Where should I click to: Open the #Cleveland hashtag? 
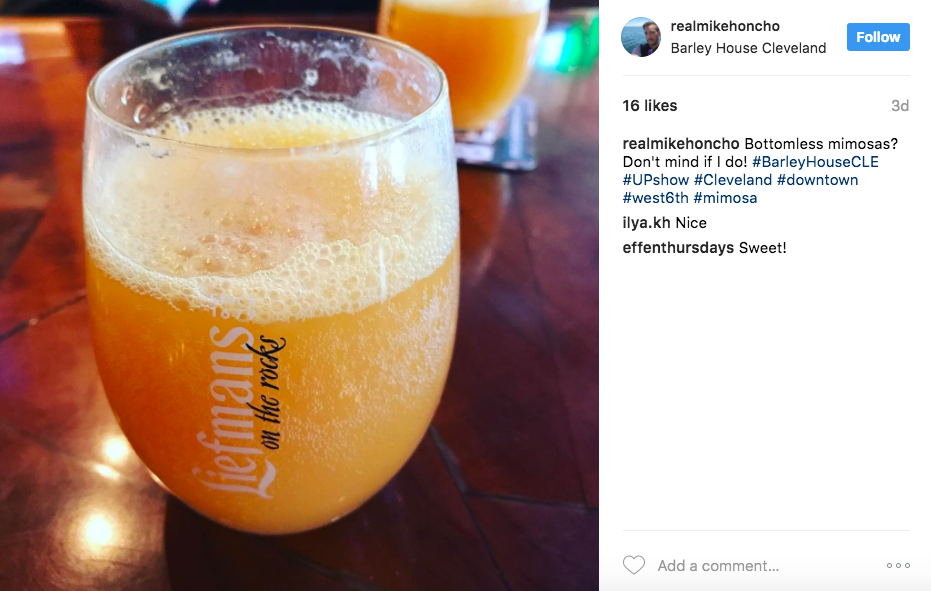[x=733, y=180]
